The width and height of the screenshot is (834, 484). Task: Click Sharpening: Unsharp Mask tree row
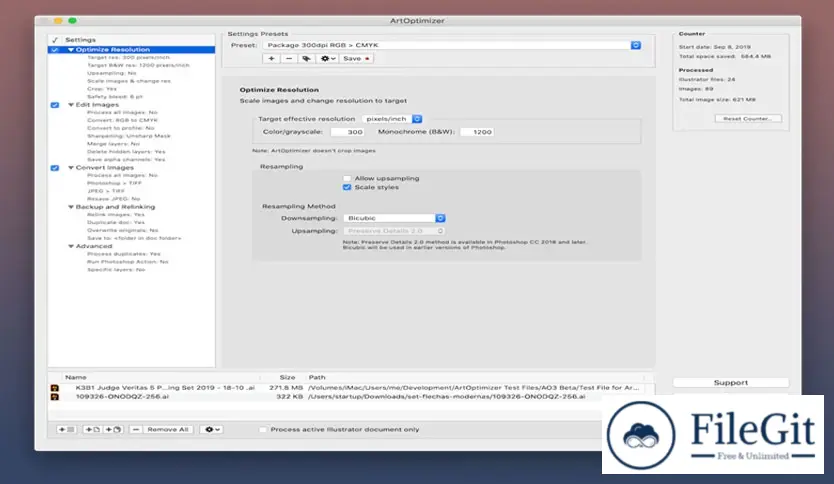pos(129,136)
